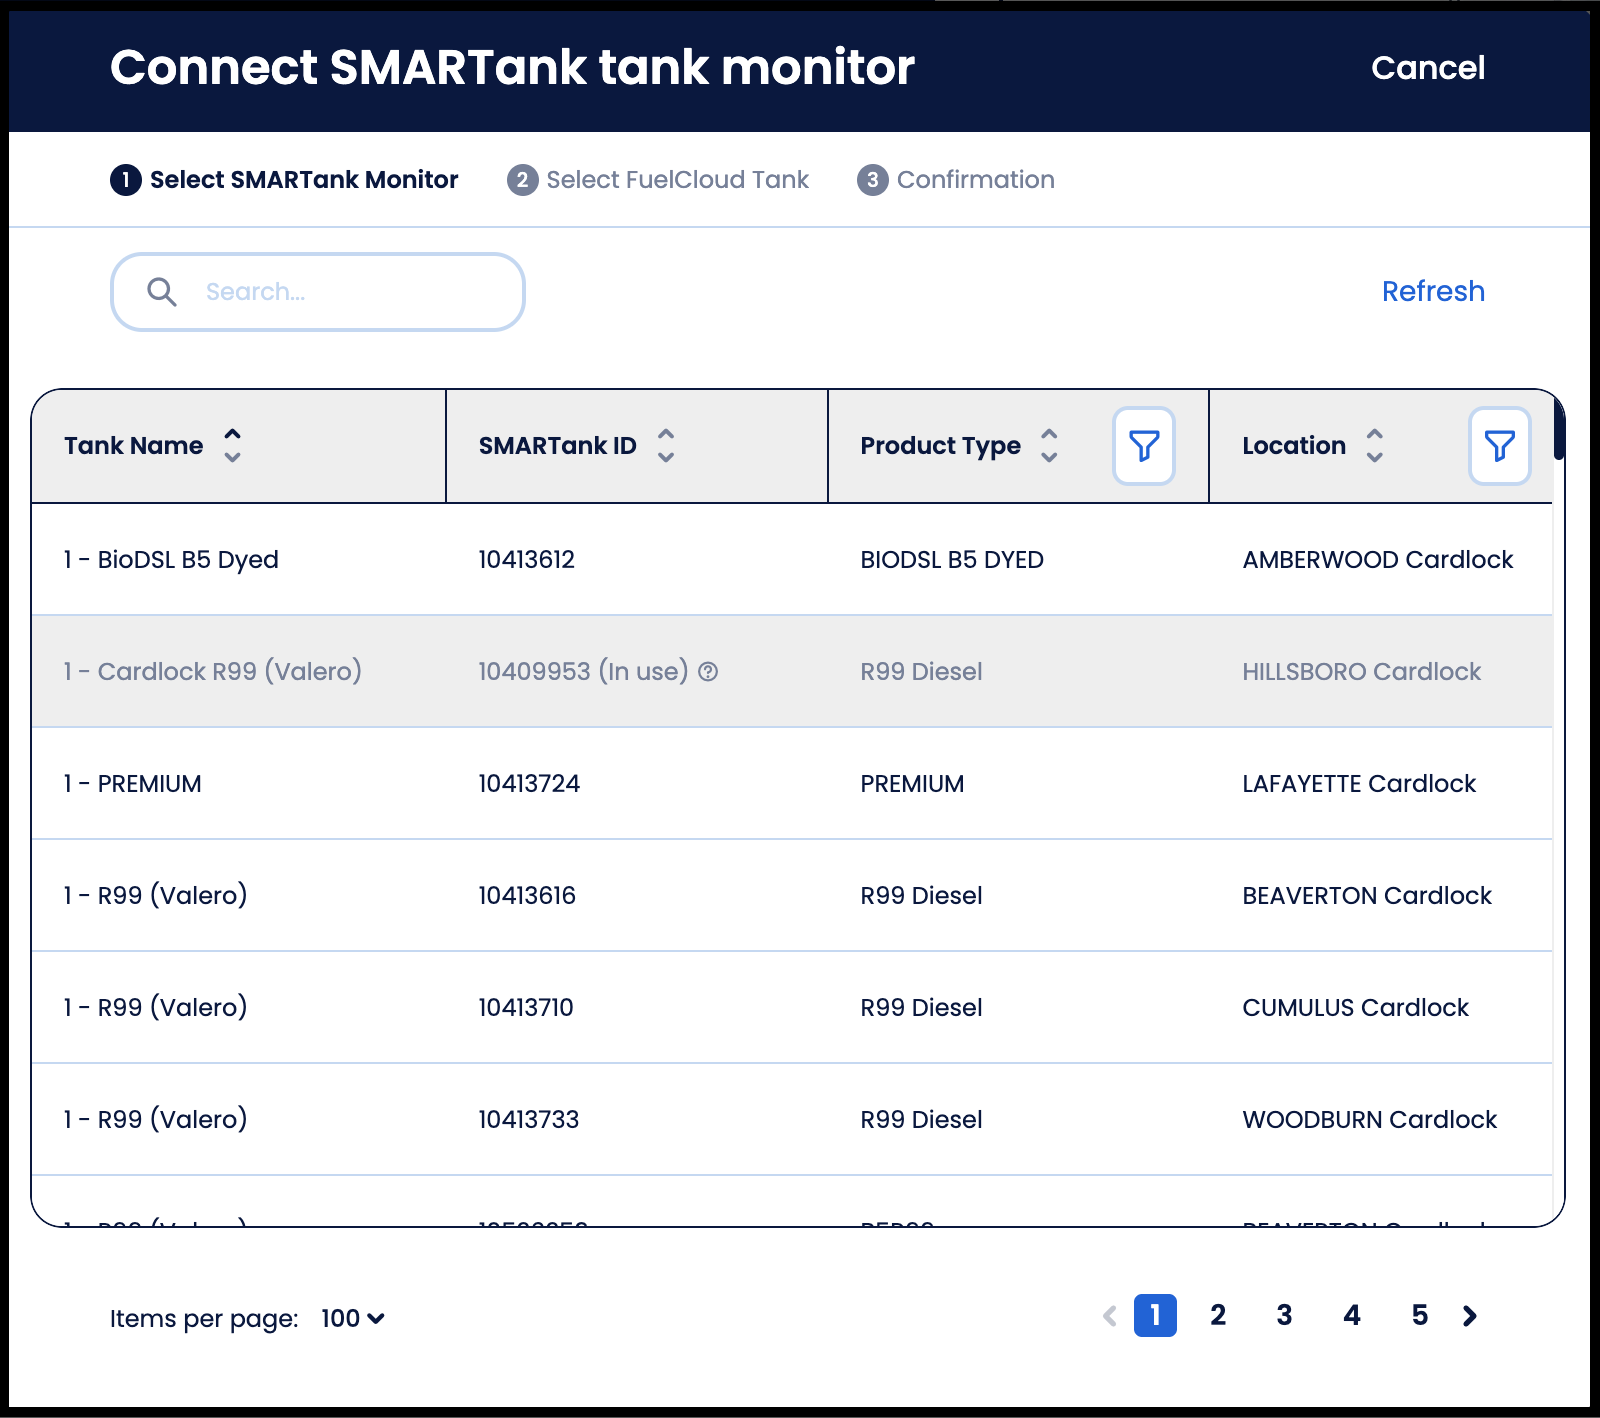Image resolution: width=1600 pixels, height=1418 pixels.
Task: Go to page 4
Action: (x=1352, y=1316)
